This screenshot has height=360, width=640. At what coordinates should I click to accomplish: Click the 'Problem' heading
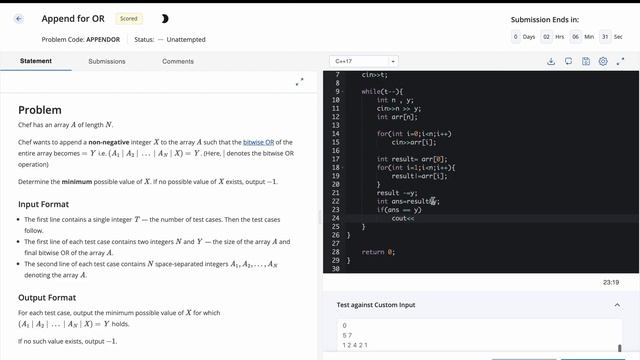pos(40,110)
